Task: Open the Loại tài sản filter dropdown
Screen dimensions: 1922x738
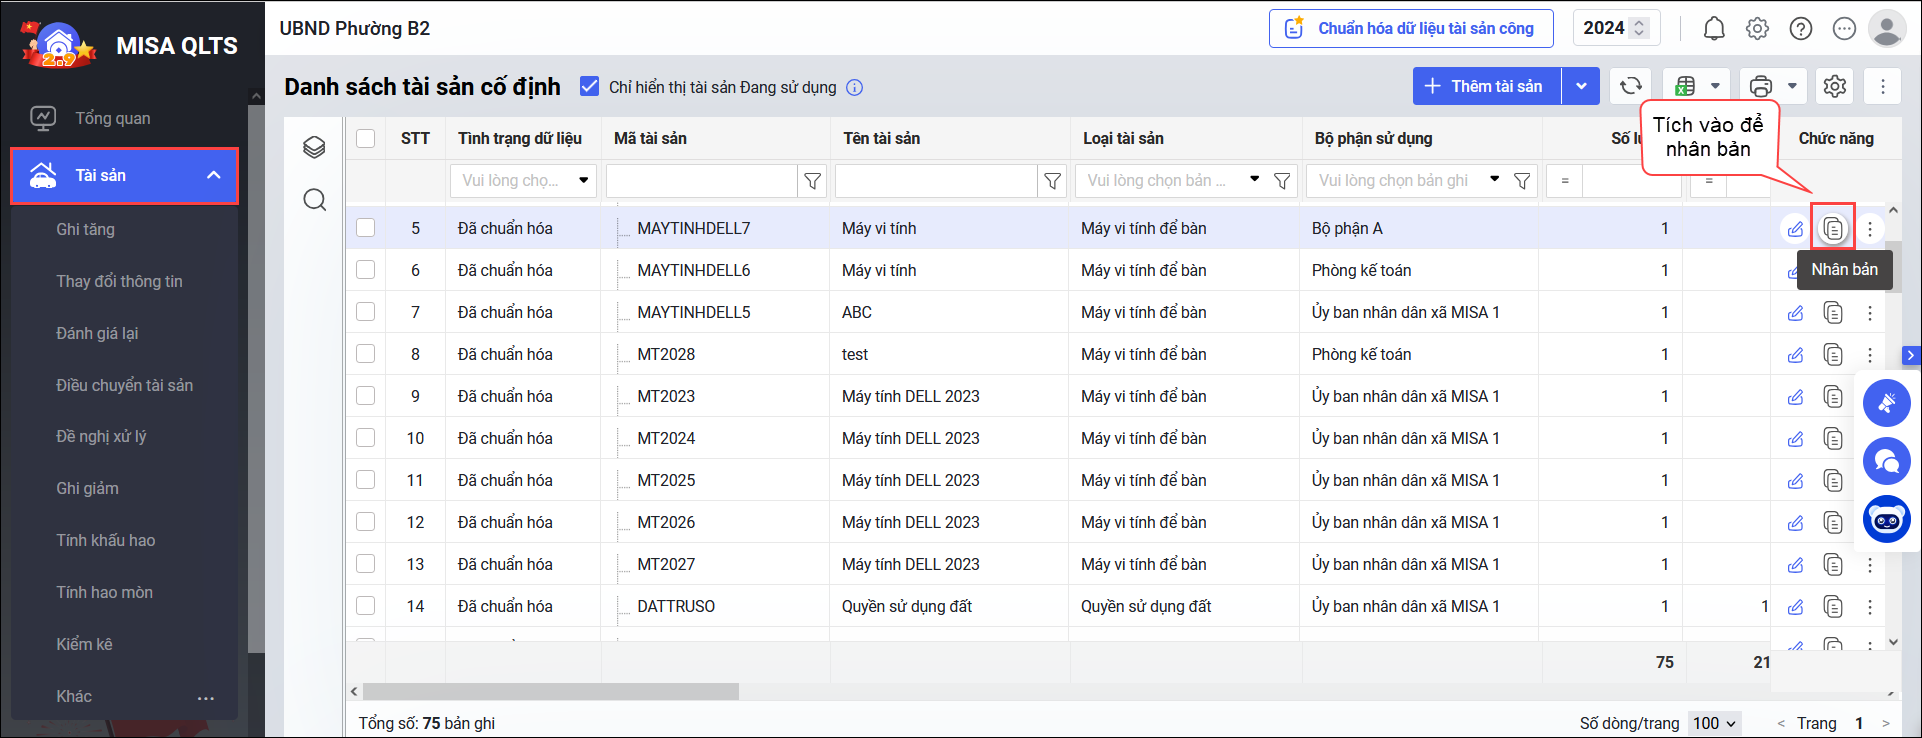Action: [x=1254, y=180]
